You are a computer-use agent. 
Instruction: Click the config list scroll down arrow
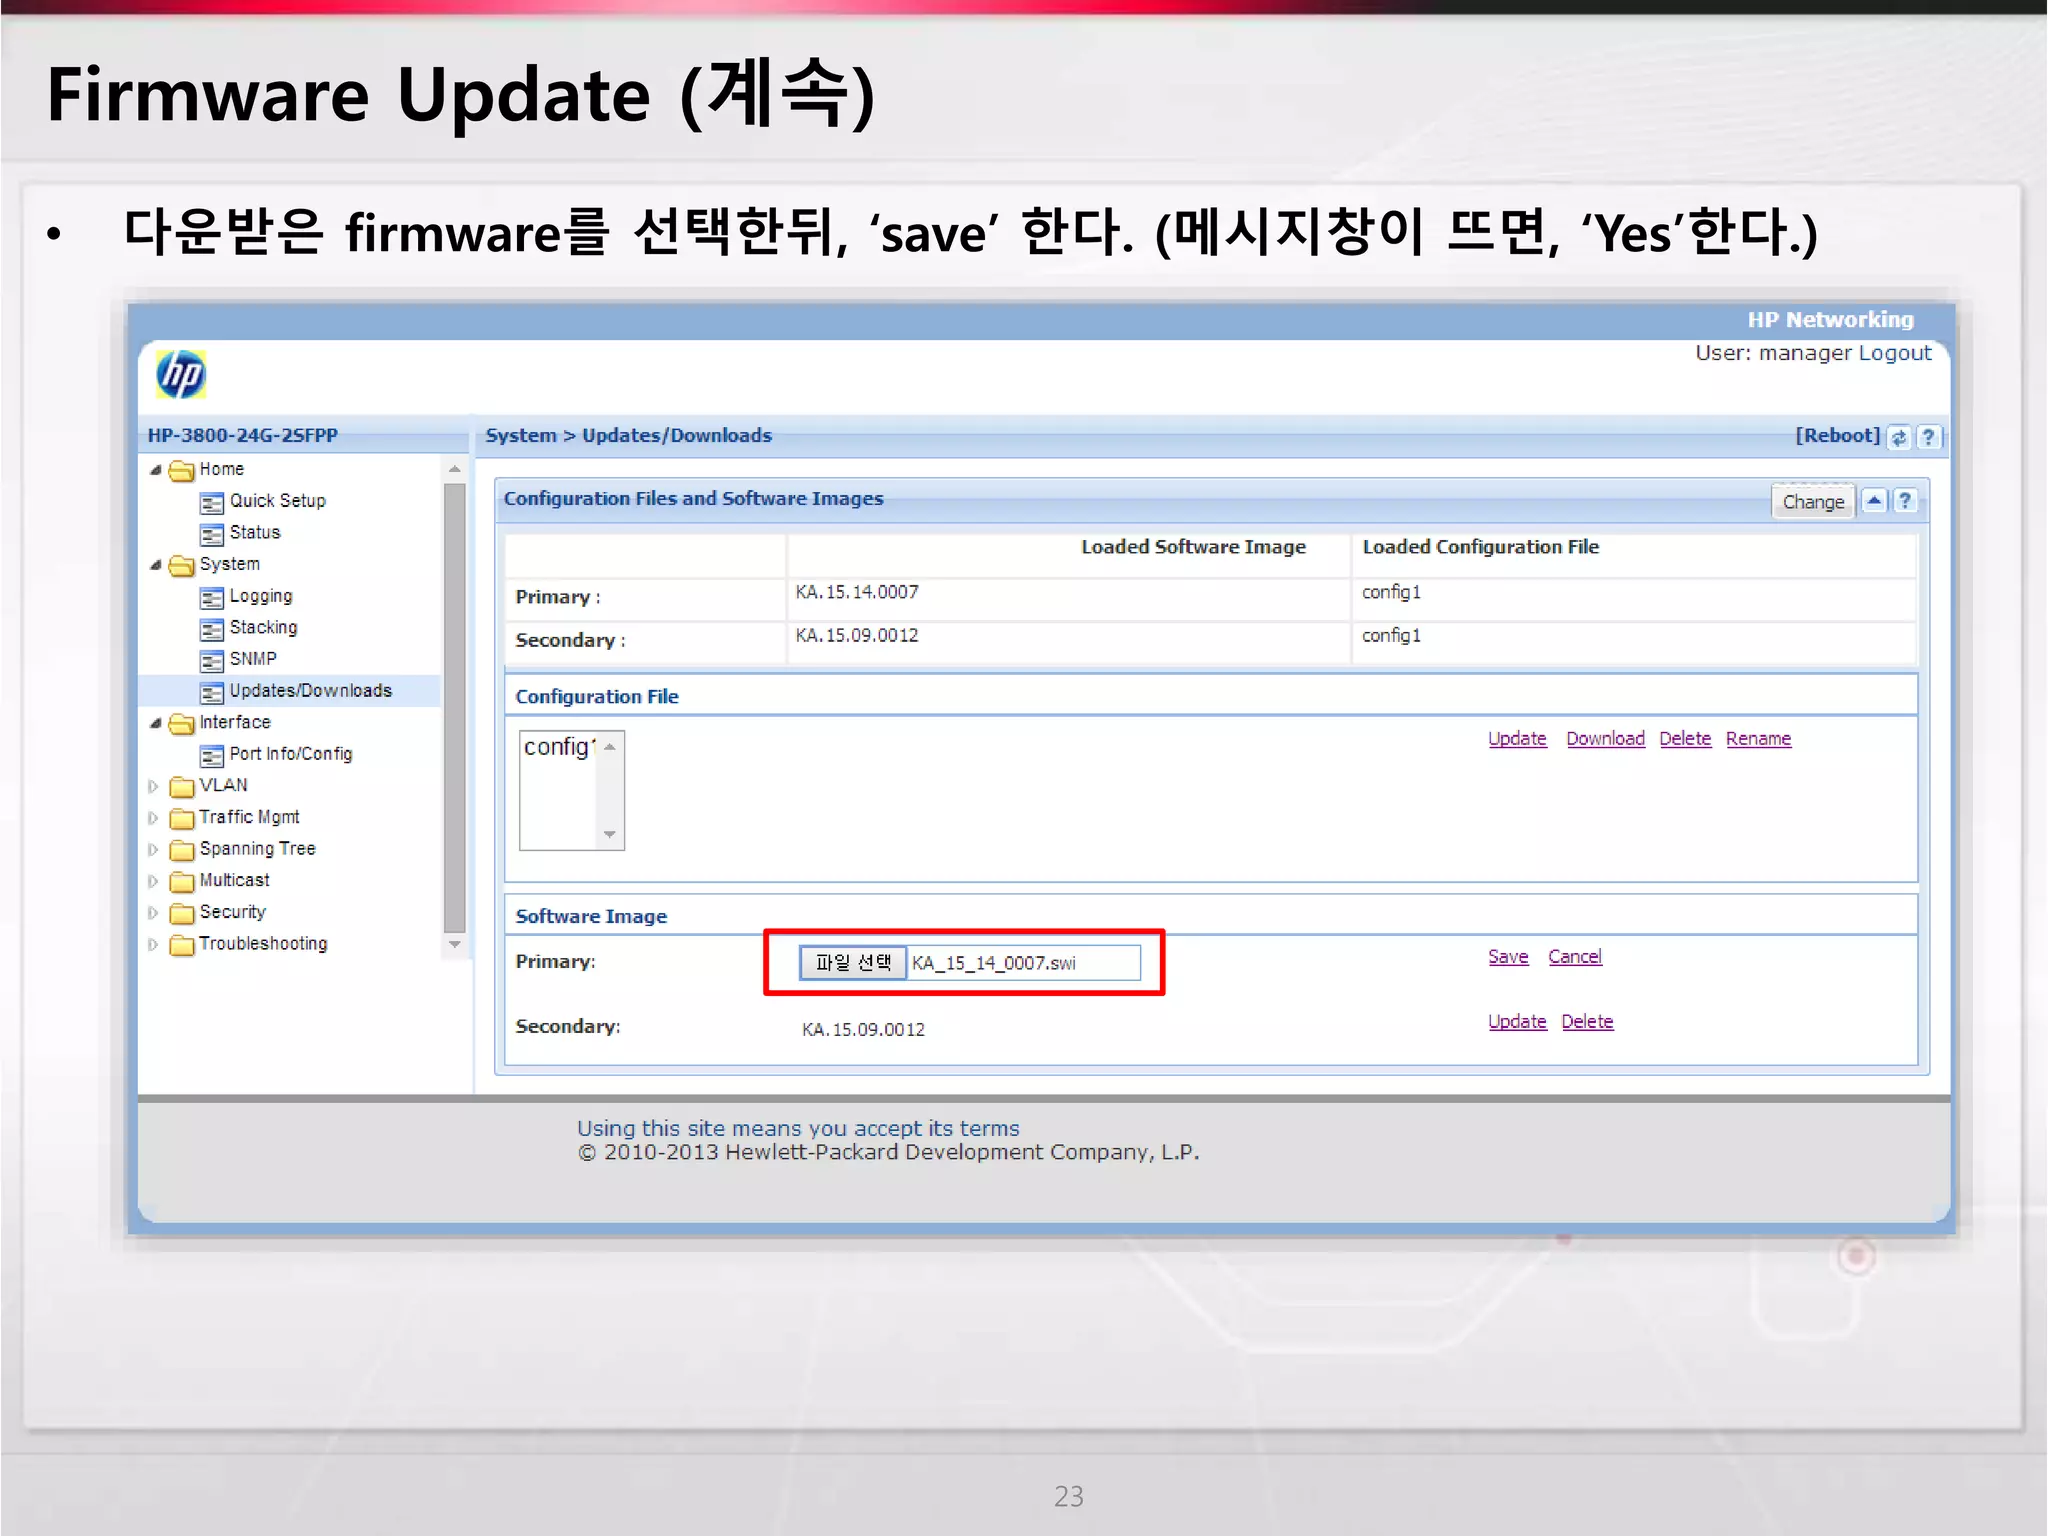pos(609,835)
